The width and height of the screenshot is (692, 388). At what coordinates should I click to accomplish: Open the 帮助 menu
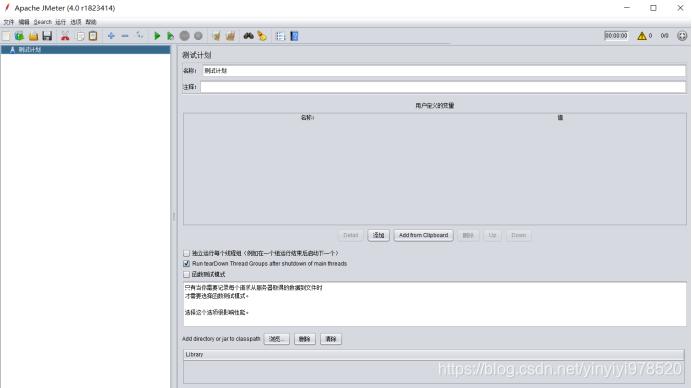(91, 22)
